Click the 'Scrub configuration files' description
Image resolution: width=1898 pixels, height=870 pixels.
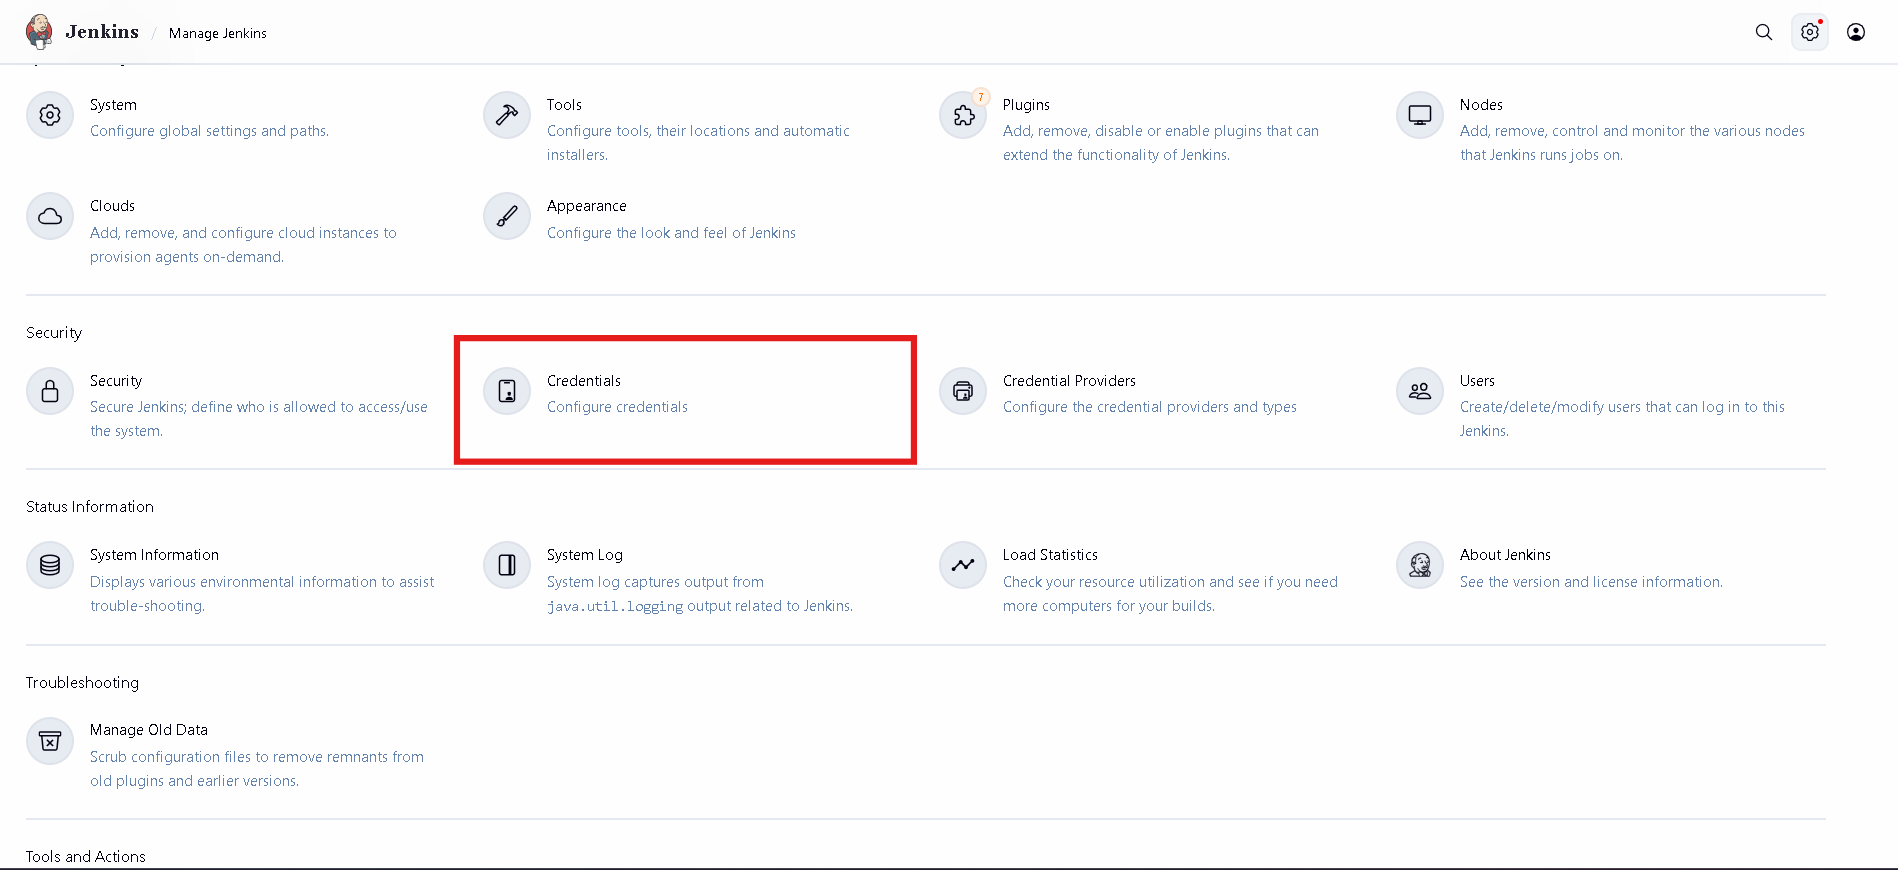point(257,769)
